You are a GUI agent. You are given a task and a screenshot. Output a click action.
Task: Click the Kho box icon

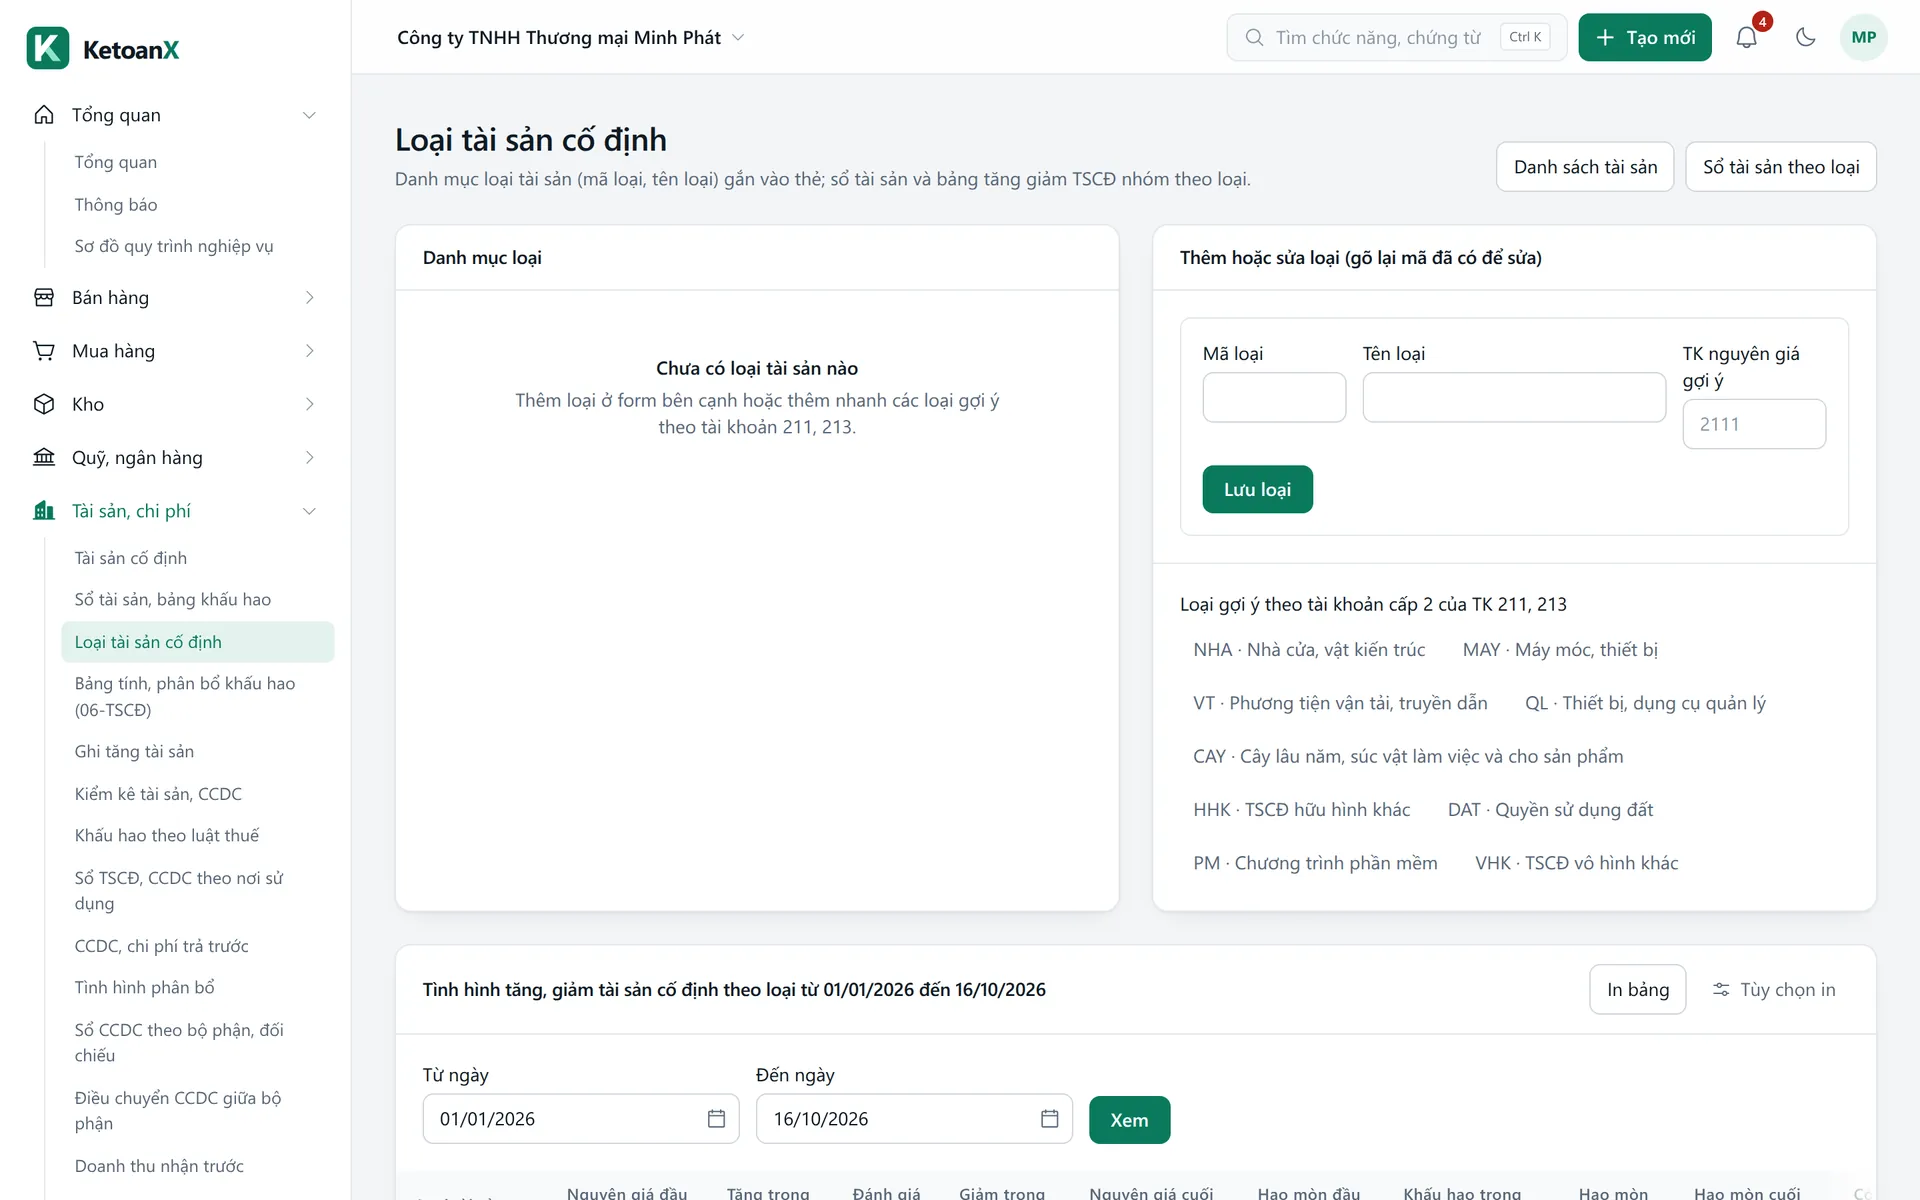point(44,404)
